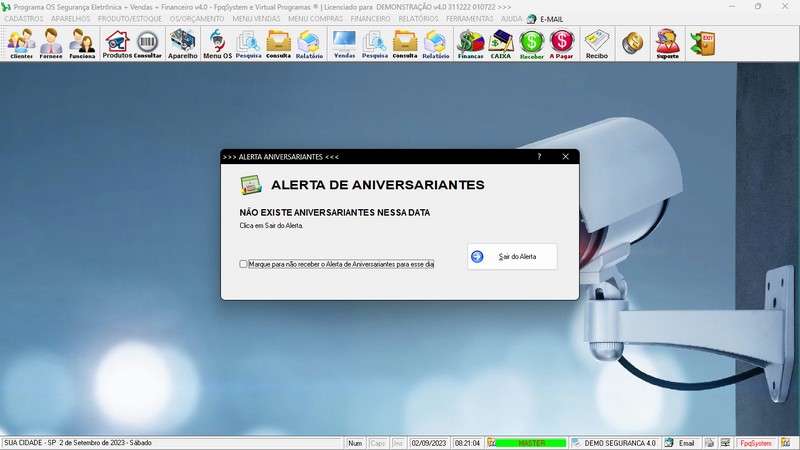
Task: Click the ALERTA DE ANIVERSARIANTES heading
Action: click(378, 185)
